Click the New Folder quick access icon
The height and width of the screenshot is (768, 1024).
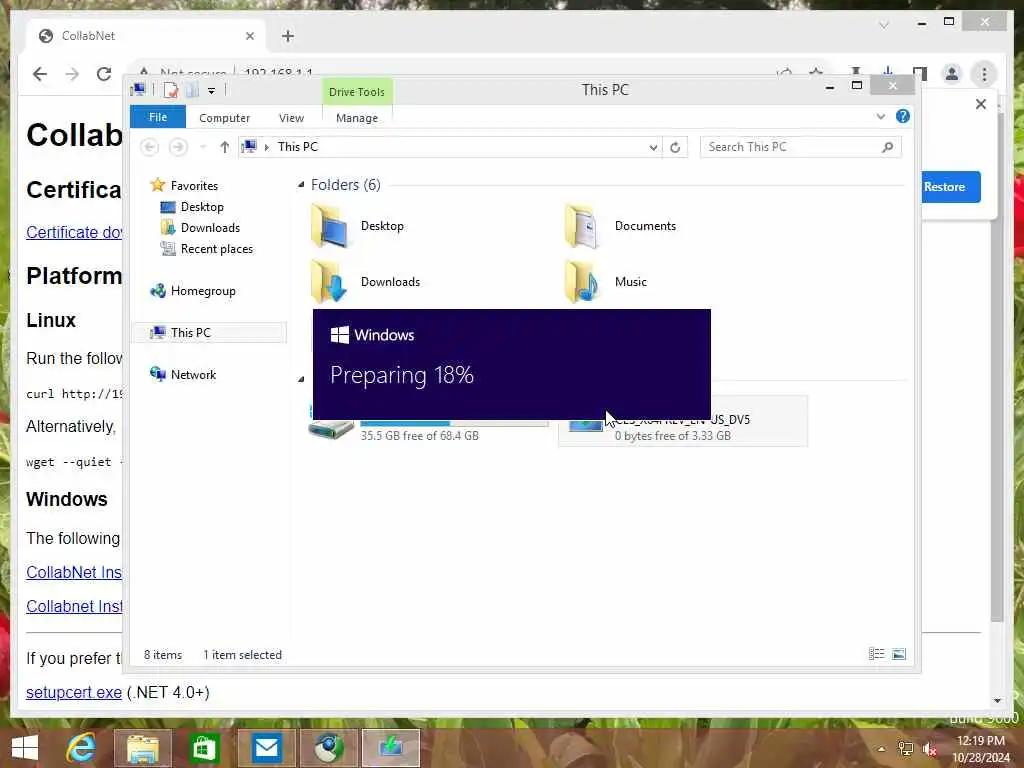pos(192,90)
